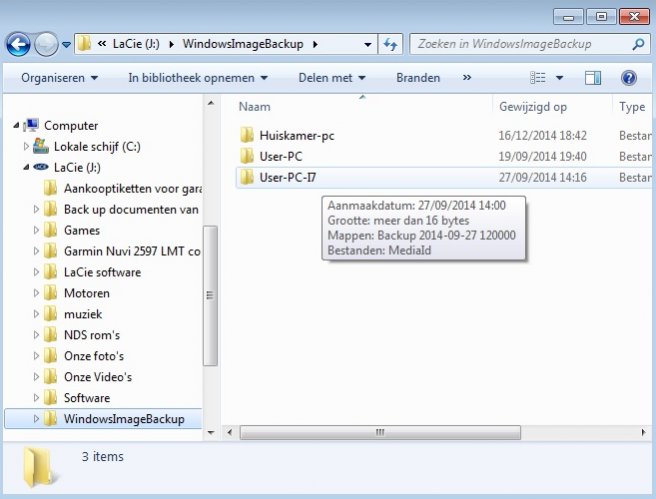Image resolution: width=656 pixels, height=499 pixels.
Task: Sort by the Naam column header
Action: tap(254, 107)
